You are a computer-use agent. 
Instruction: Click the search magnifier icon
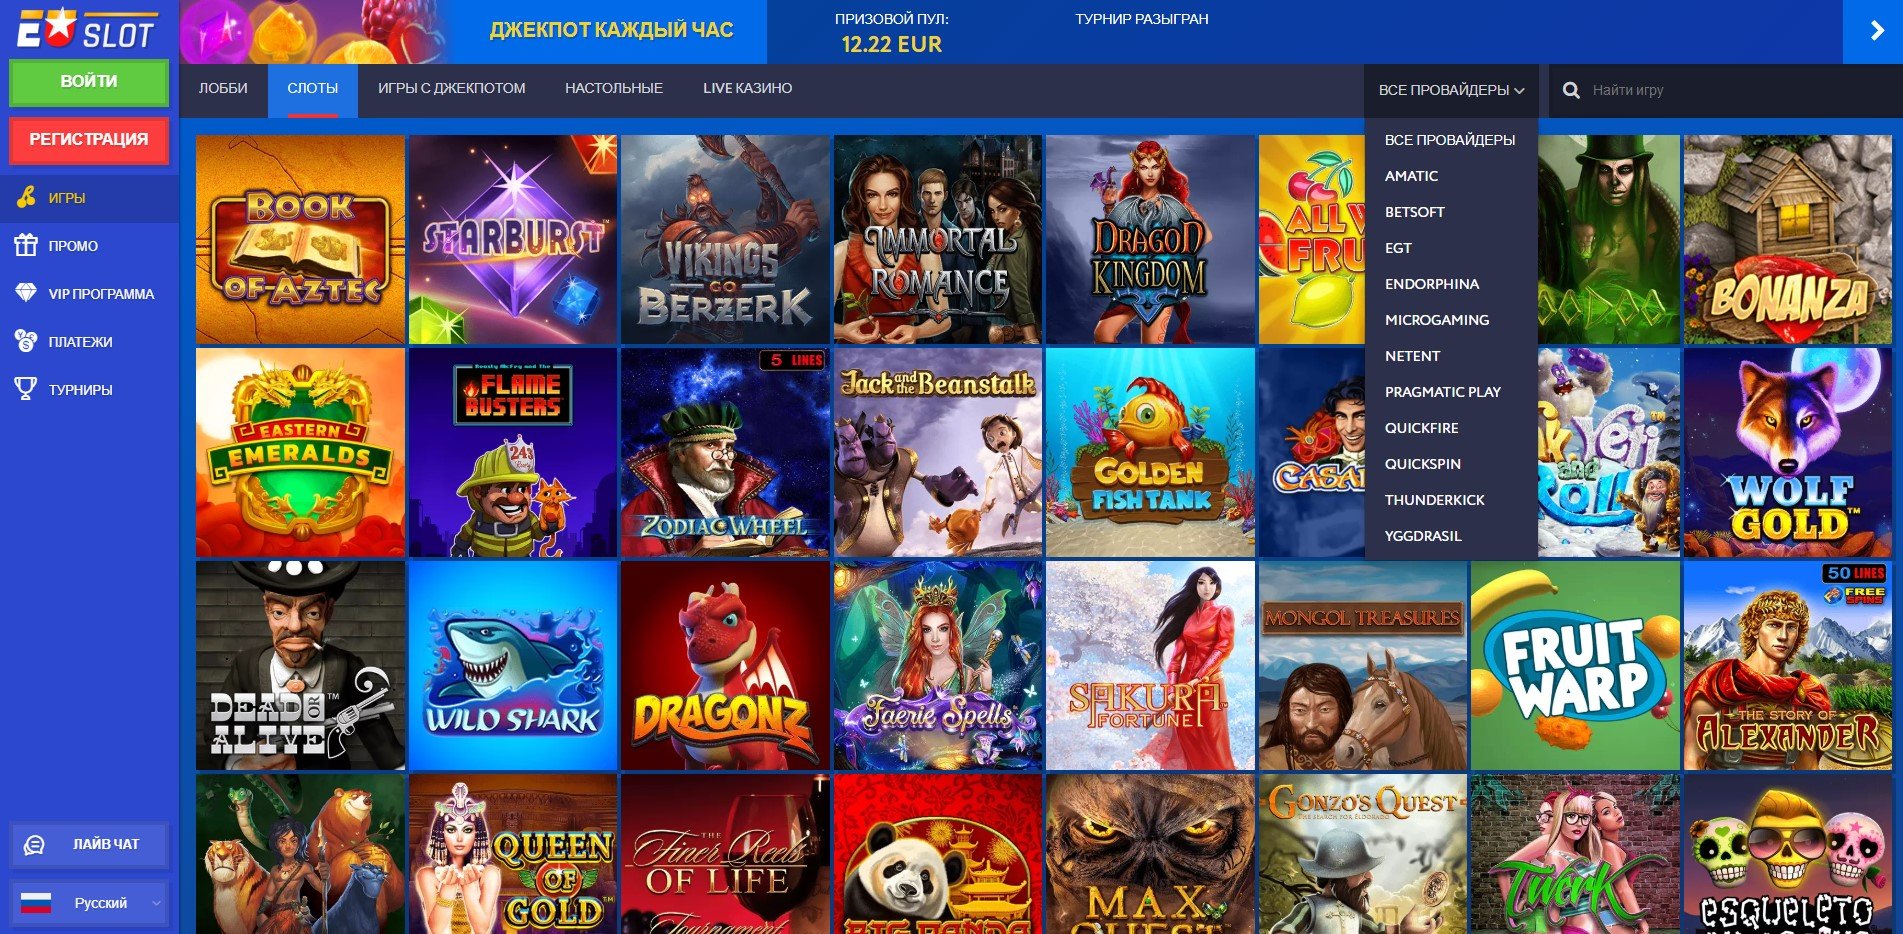click(x=1571, y=90)
